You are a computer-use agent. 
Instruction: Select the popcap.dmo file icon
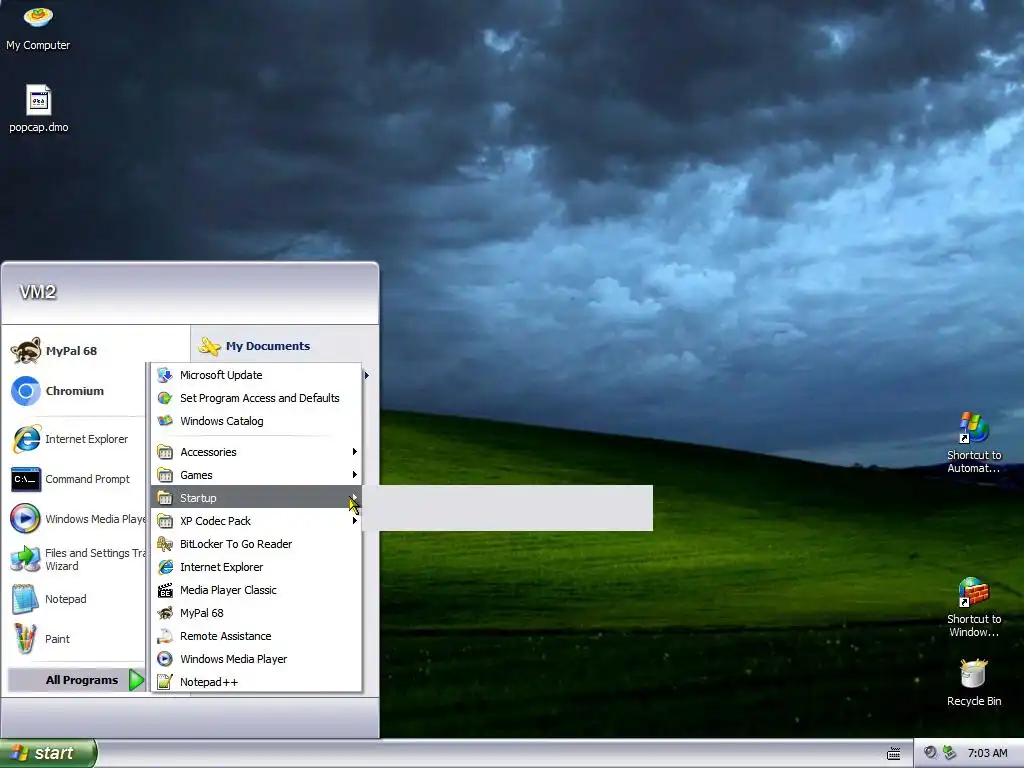39,108
